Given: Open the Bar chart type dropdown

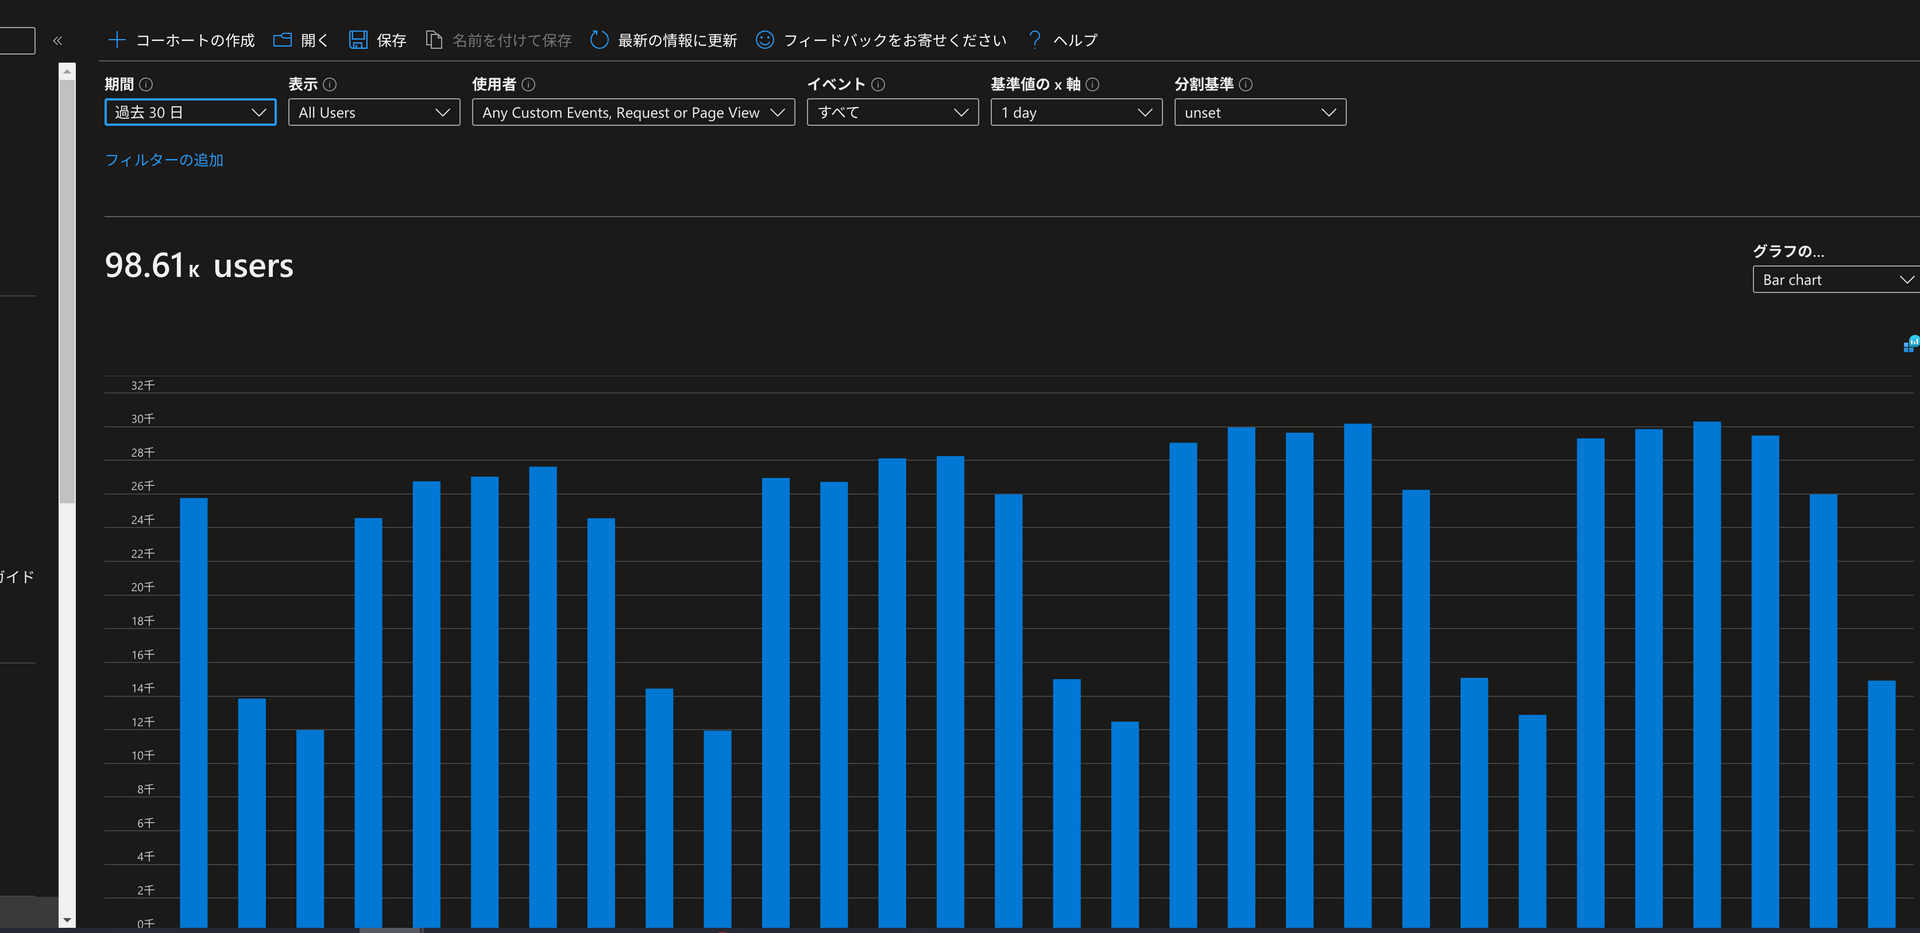Looking at the screenshot, I should point(1836,280).
